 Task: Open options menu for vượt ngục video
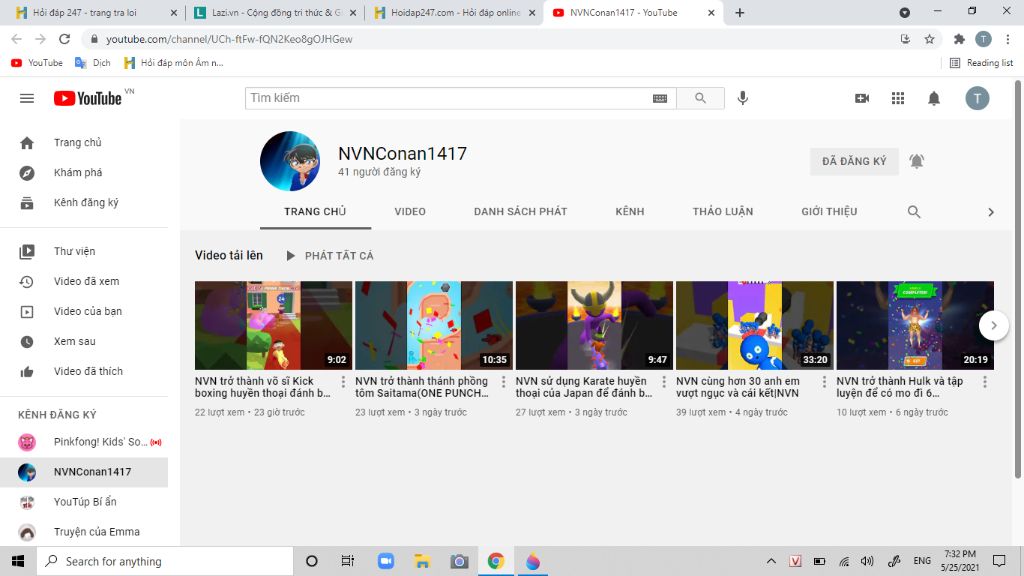click(824, 382)
